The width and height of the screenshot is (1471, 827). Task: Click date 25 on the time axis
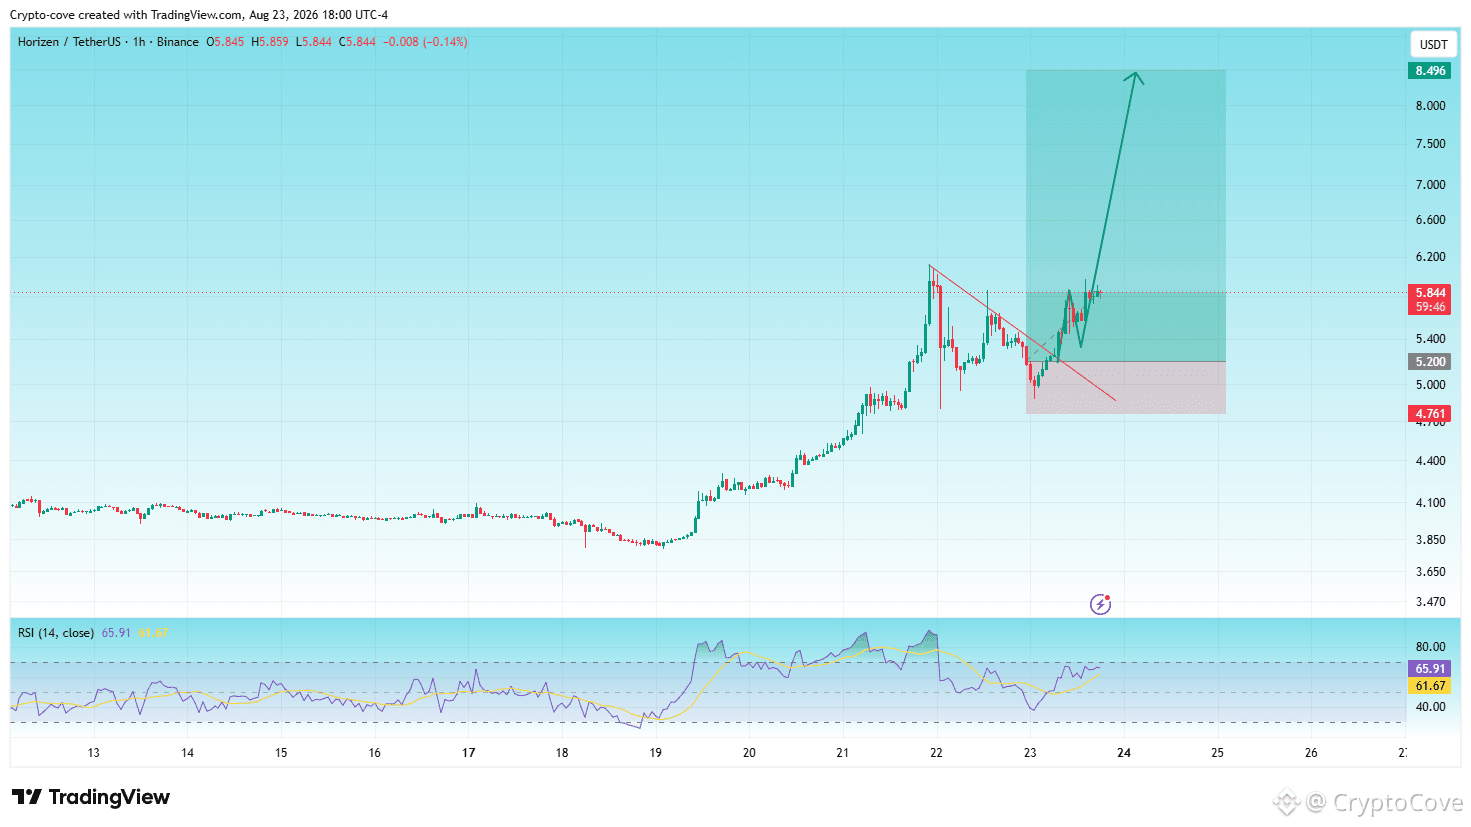tap(1217, 753)
